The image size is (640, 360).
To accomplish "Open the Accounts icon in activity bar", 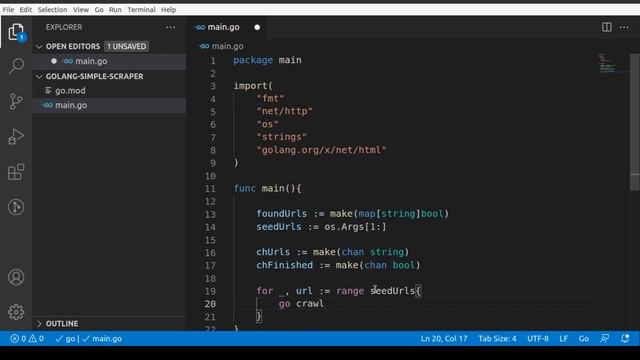I will pyautogui.click(x=16, y=277).
